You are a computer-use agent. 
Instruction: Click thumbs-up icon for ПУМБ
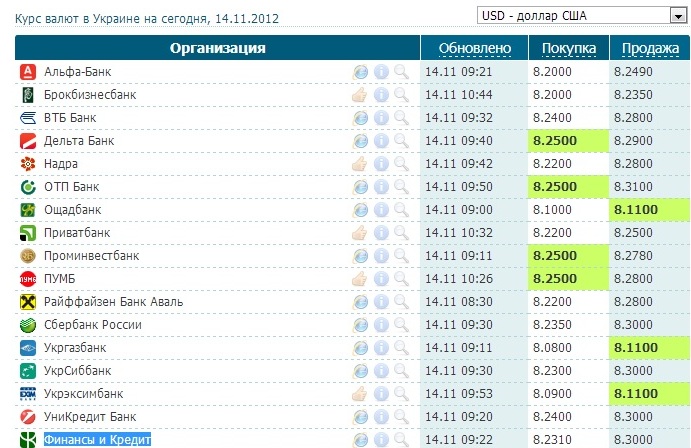pos(360,279)
